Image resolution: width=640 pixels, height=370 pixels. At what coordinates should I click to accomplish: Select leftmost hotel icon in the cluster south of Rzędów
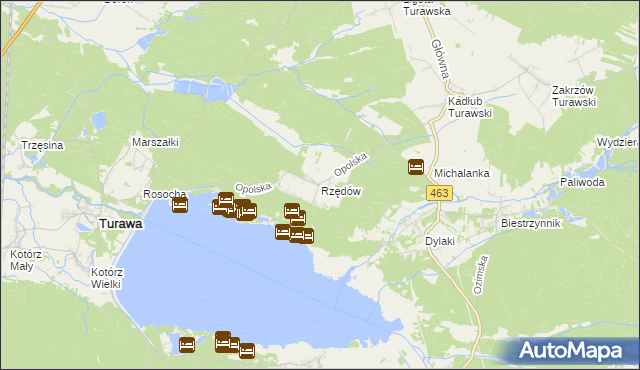point(282,232)
